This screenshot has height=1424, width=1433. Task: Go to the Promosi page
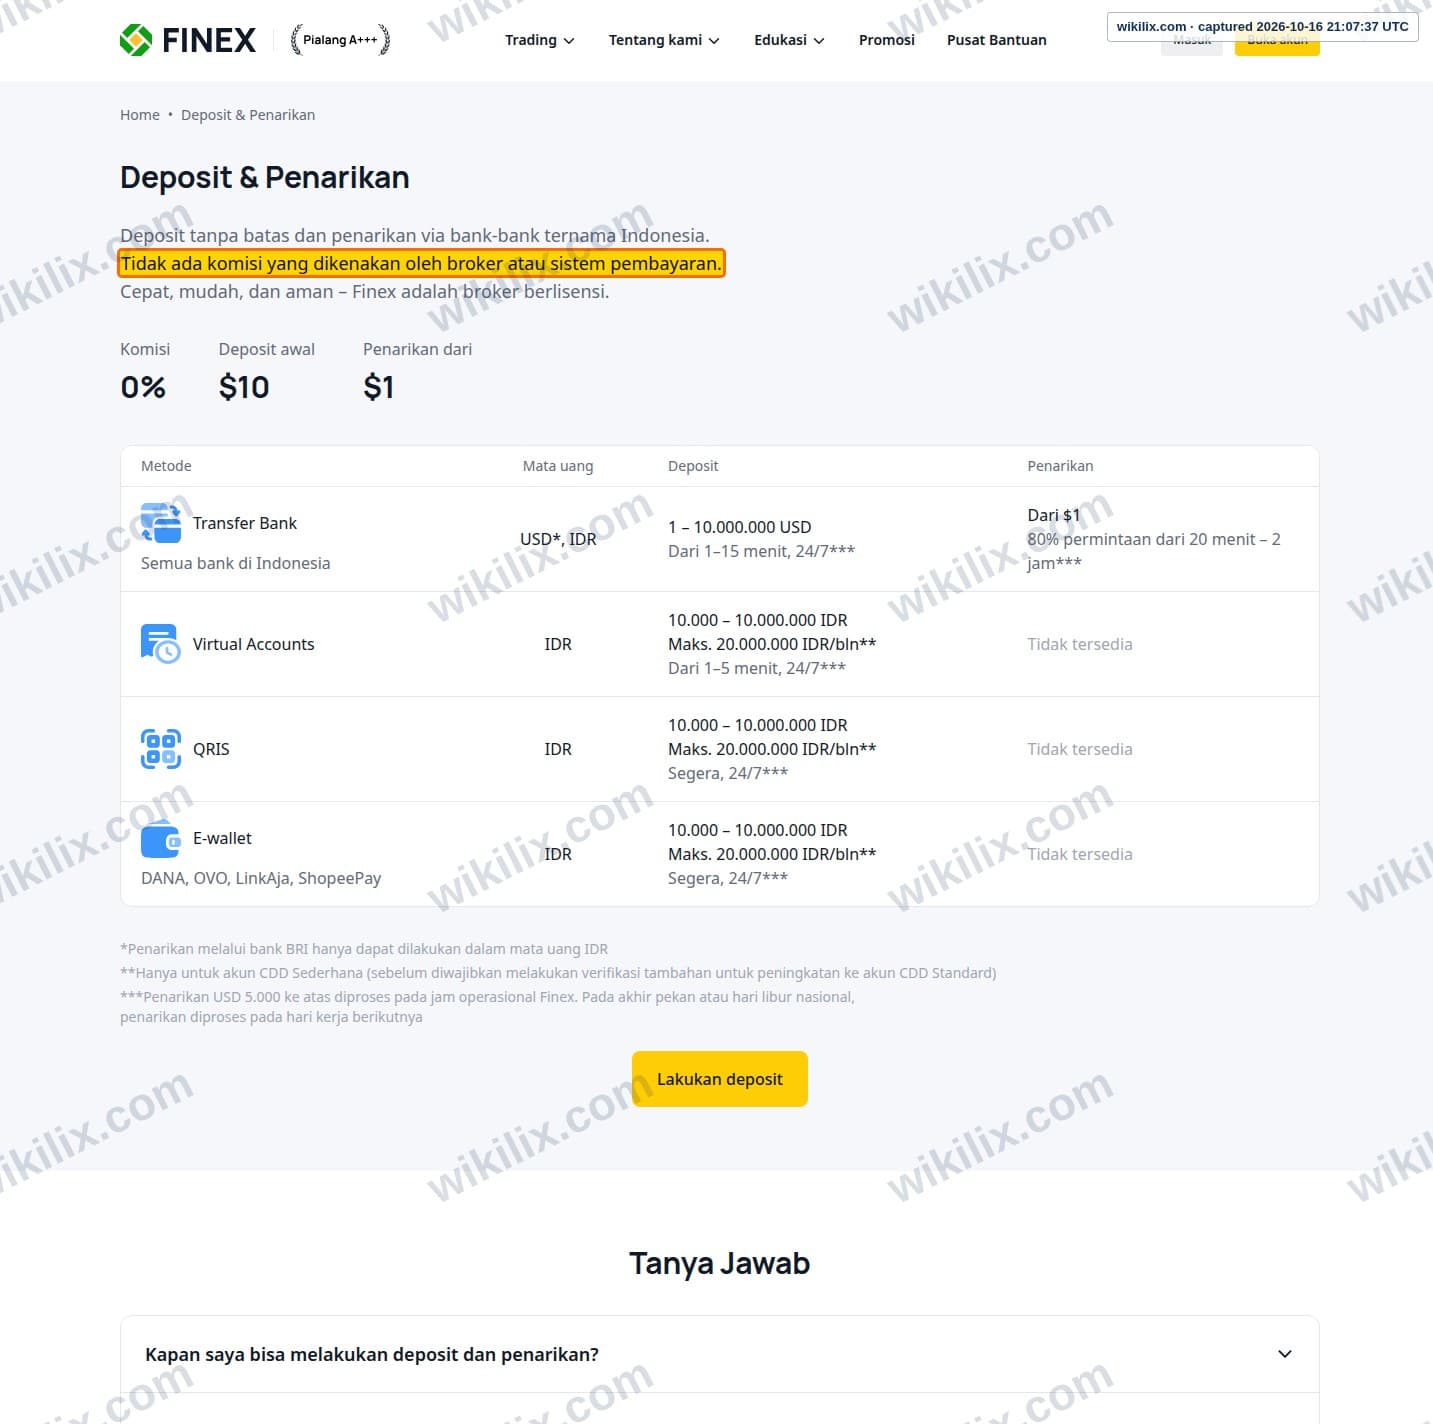pyautogui.click(x=887, y=40)
